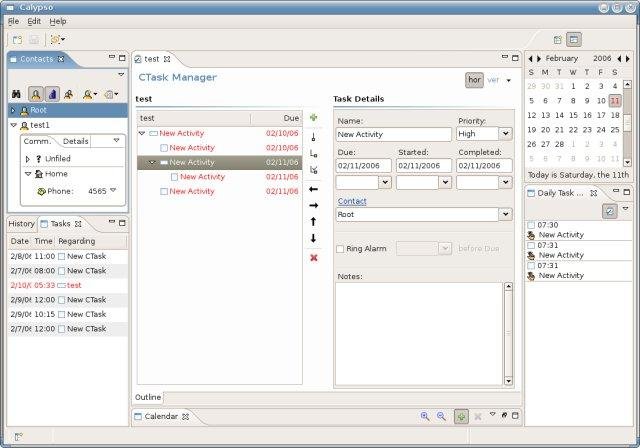This screenshot has width=640, height=448.
Task: Click the Contact link in Task Details
Action: (352, 201)
